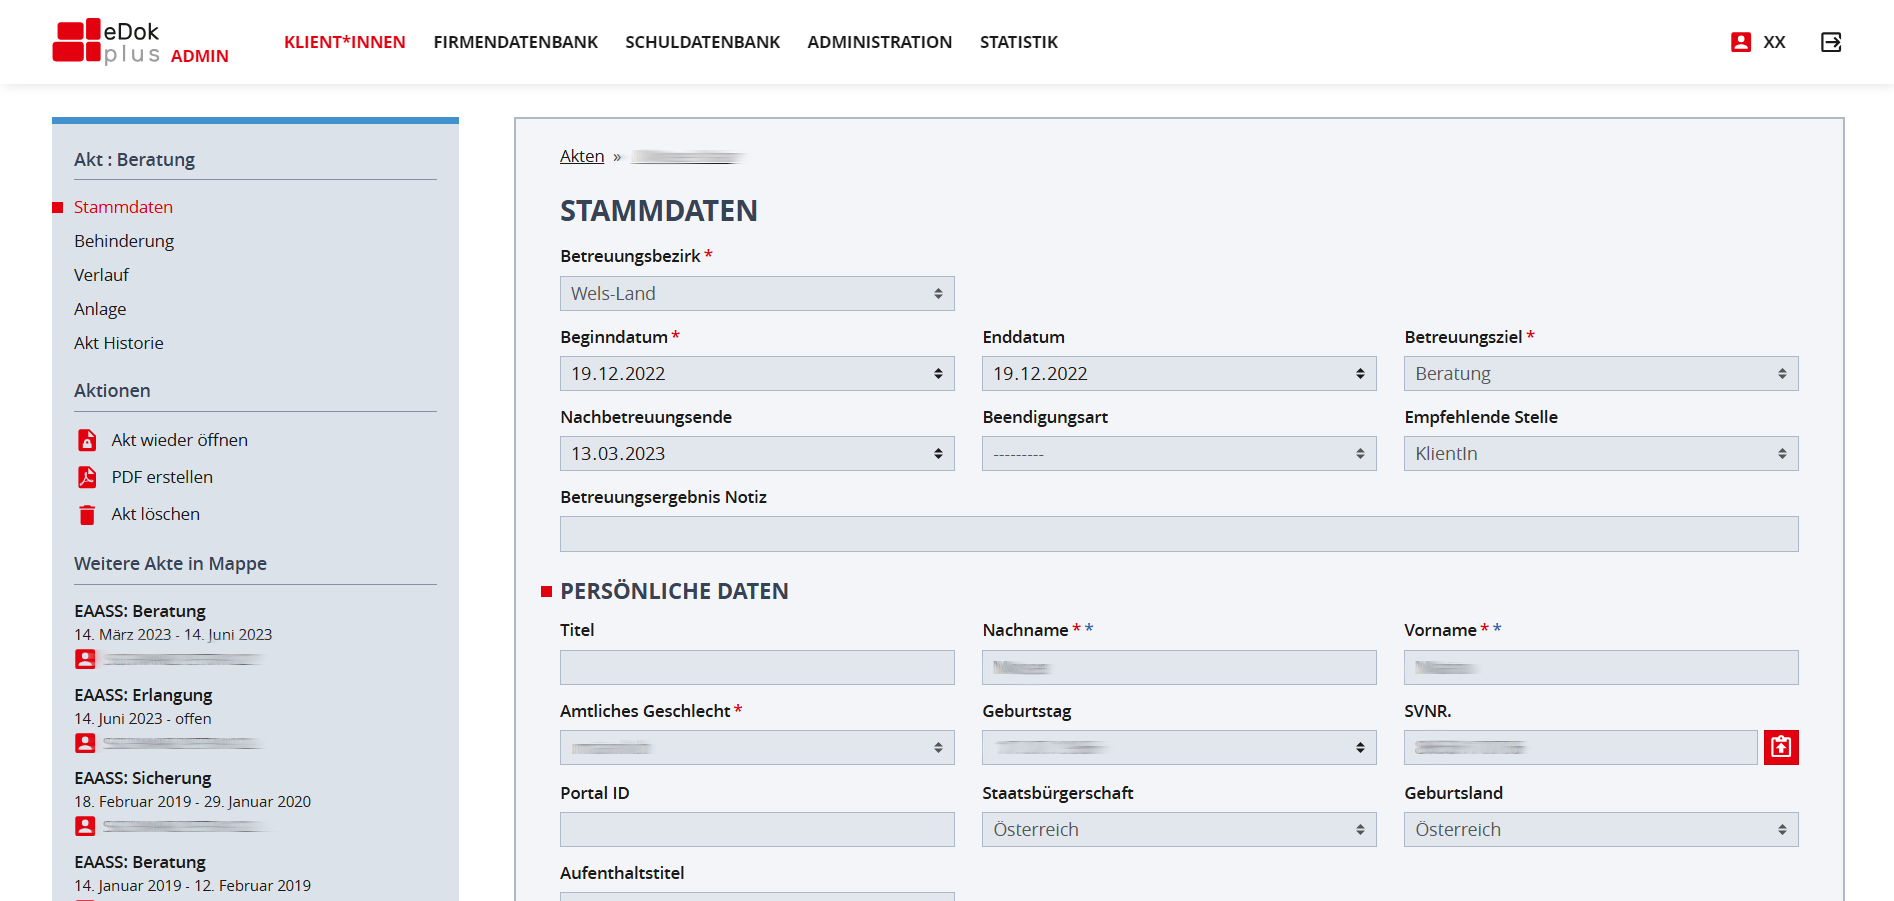Open the Staatsbürgerschaft dropdown
Viewport: 1894px width, 901px height.
[1178, 830]
